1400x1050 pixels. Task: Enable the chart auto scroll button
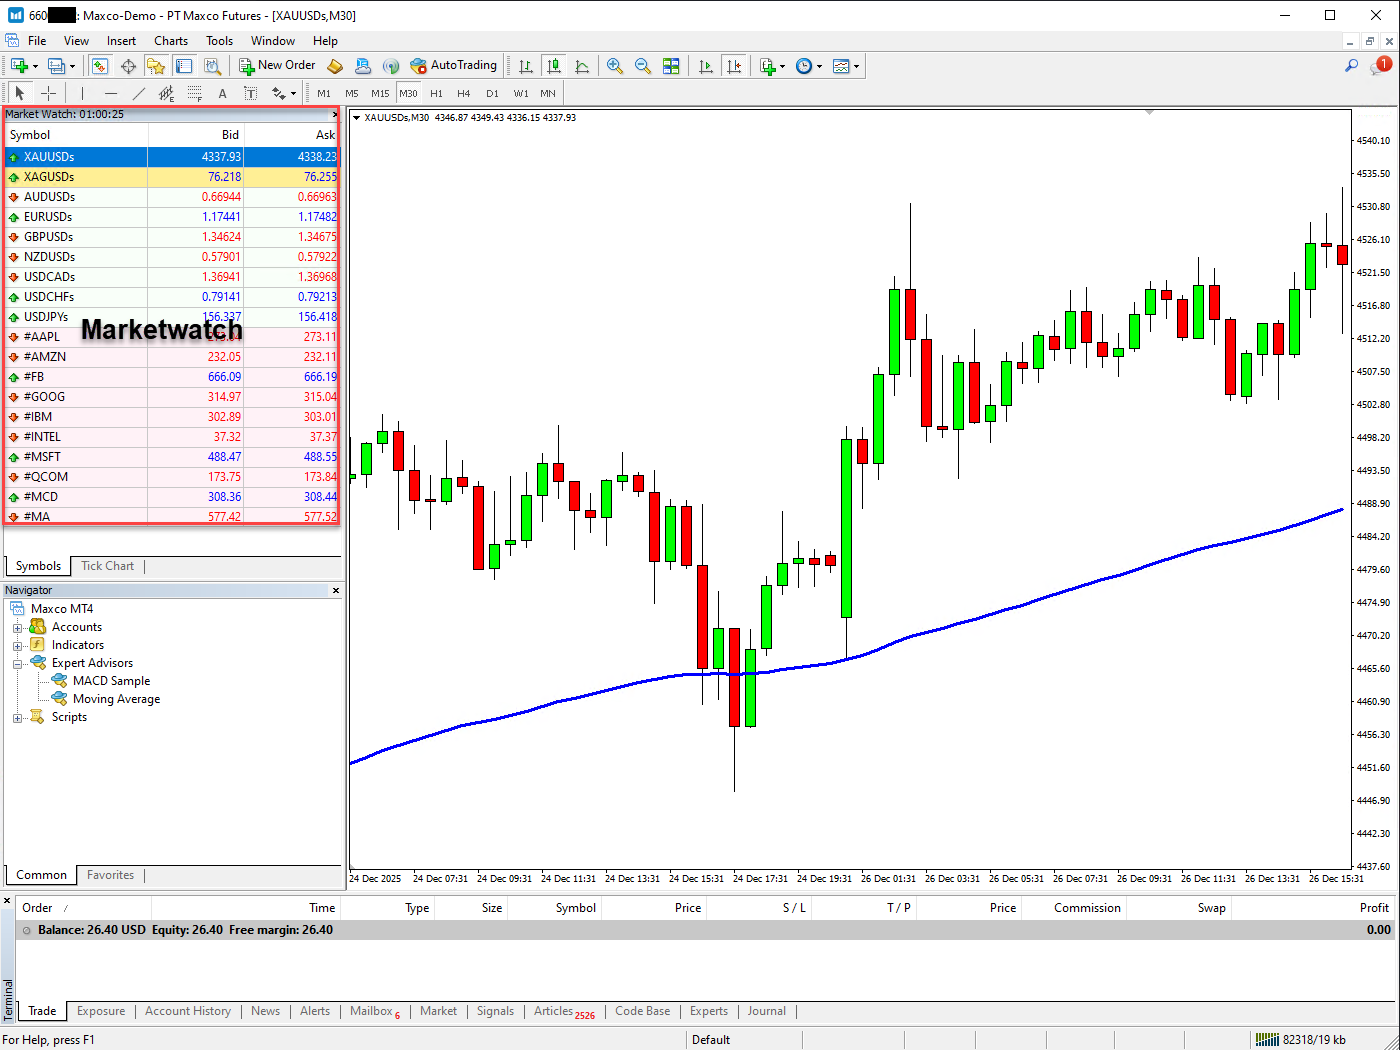[x=706, y=66]
